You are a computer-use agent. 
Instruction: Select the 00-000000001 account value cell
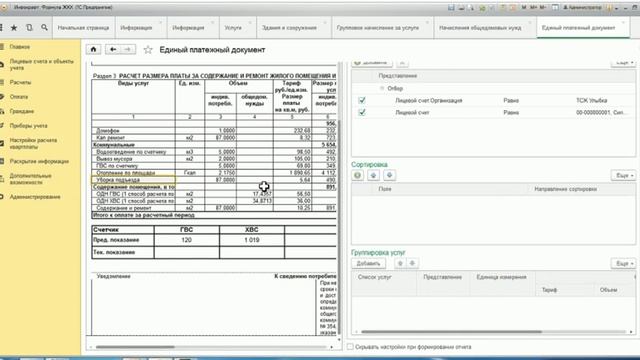pos(602,112)
